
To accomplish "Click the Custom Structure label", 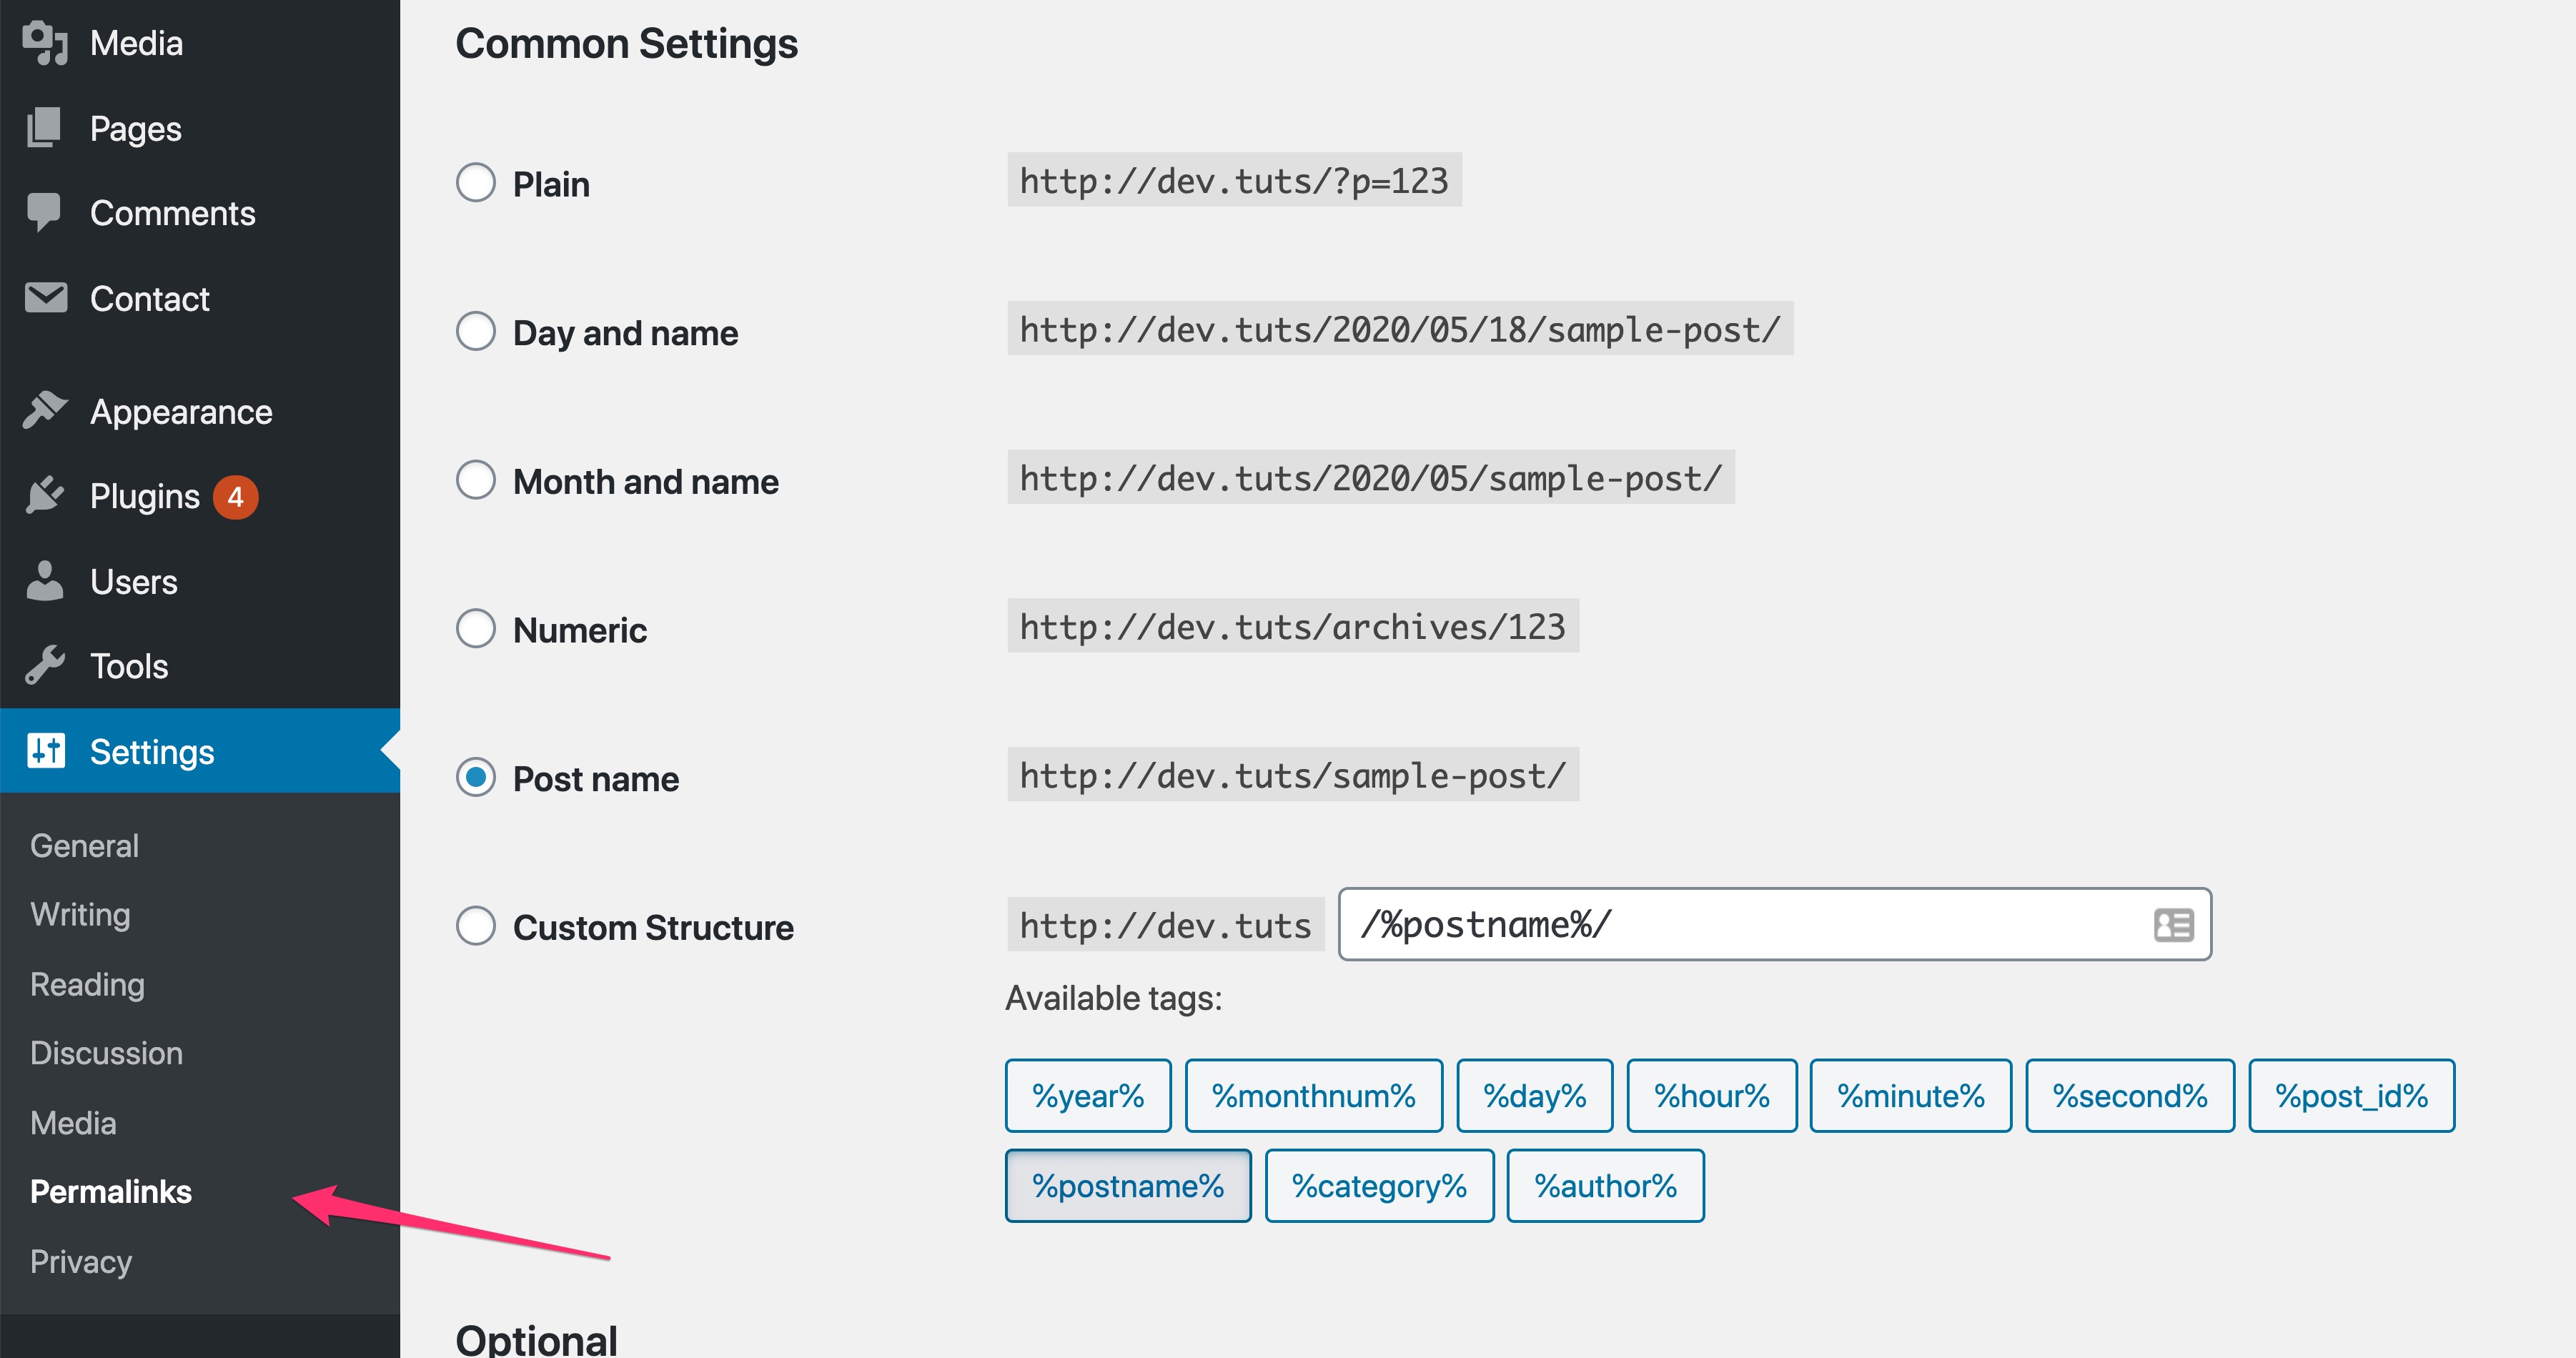I will (x=653, y=928).
